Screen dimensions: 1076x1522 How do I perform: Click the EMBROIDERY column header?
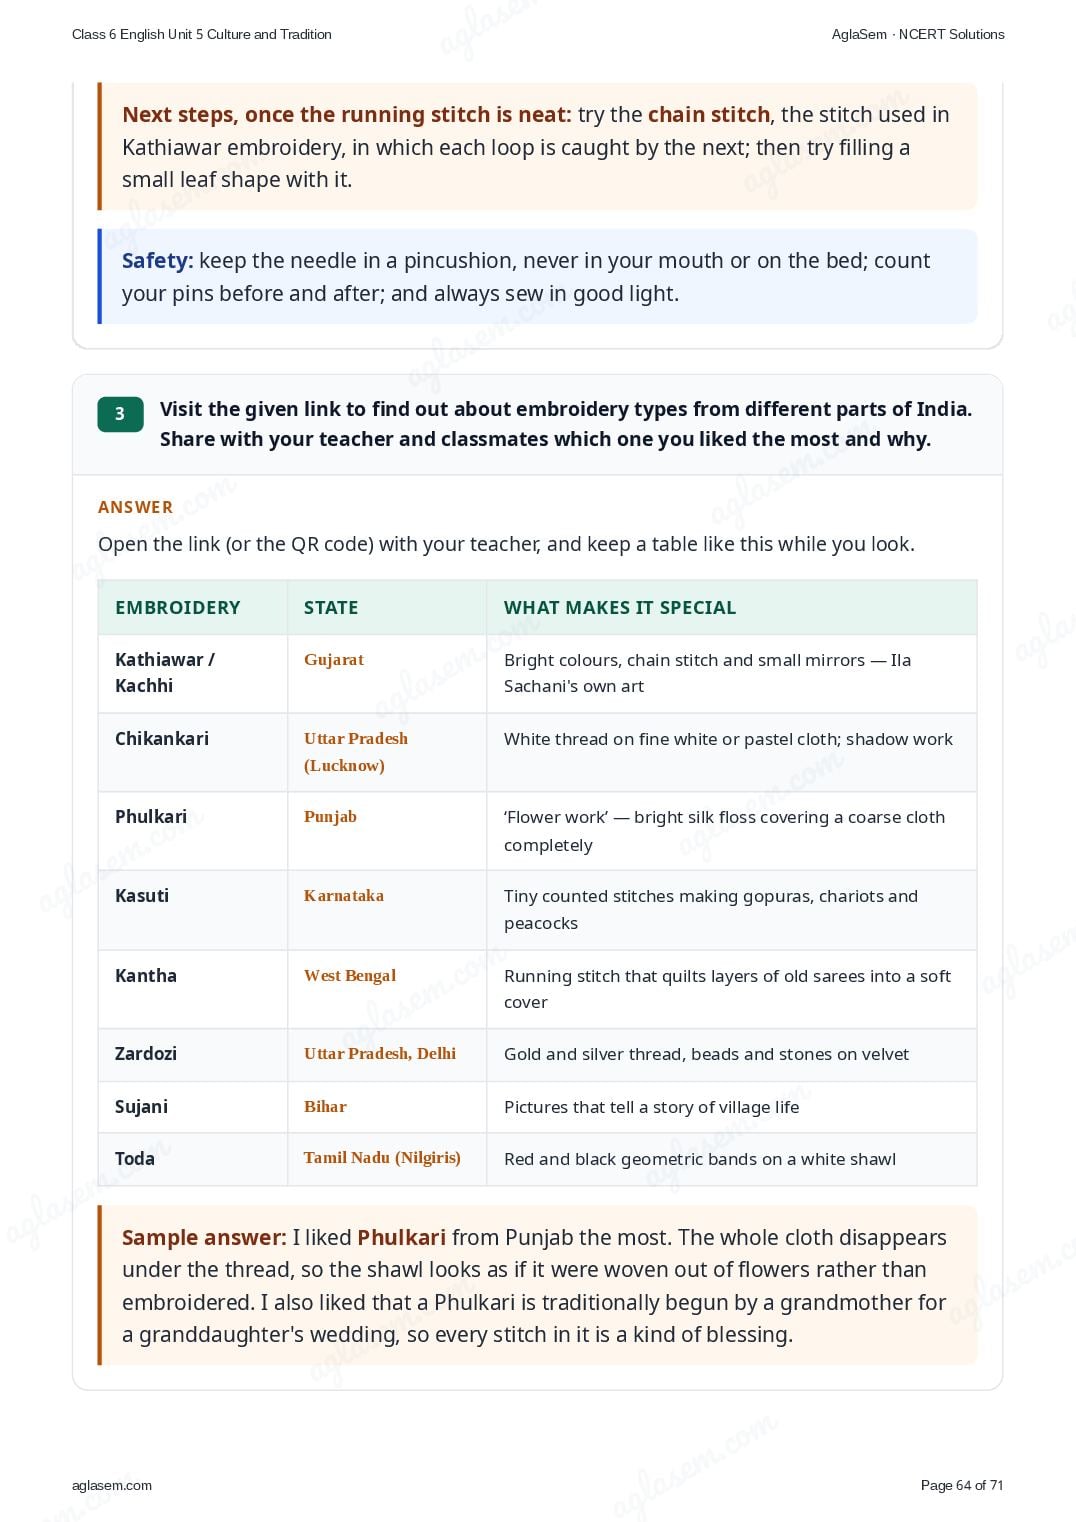click(178, 608)
